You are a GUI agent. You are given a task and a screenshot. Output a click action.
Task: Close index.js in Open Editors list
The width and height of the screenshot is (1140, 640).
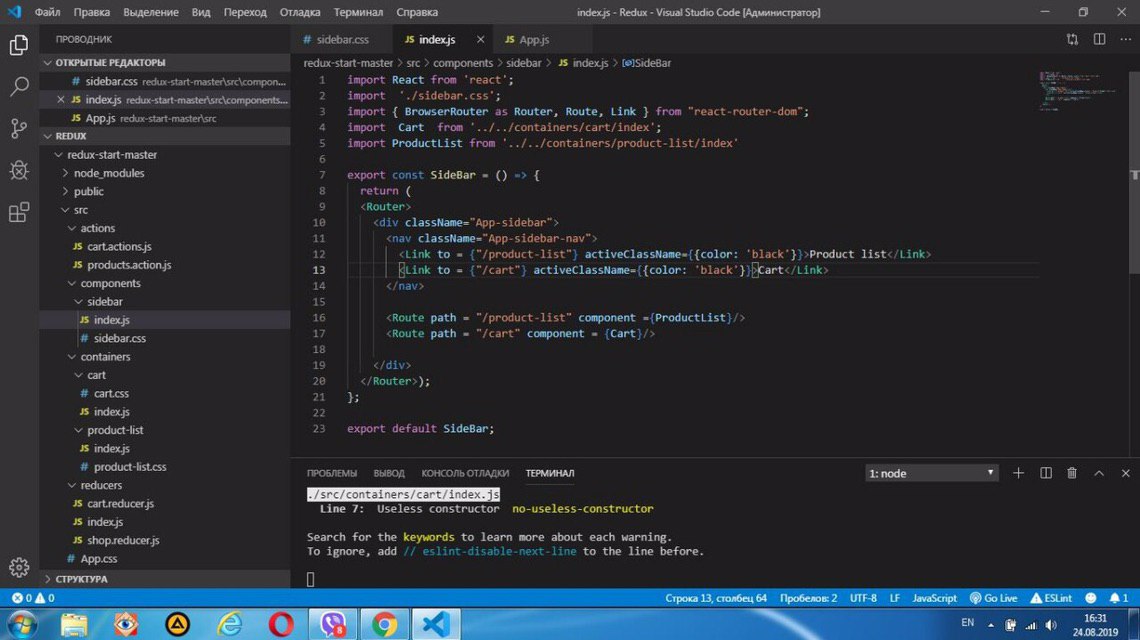[61, 100]
